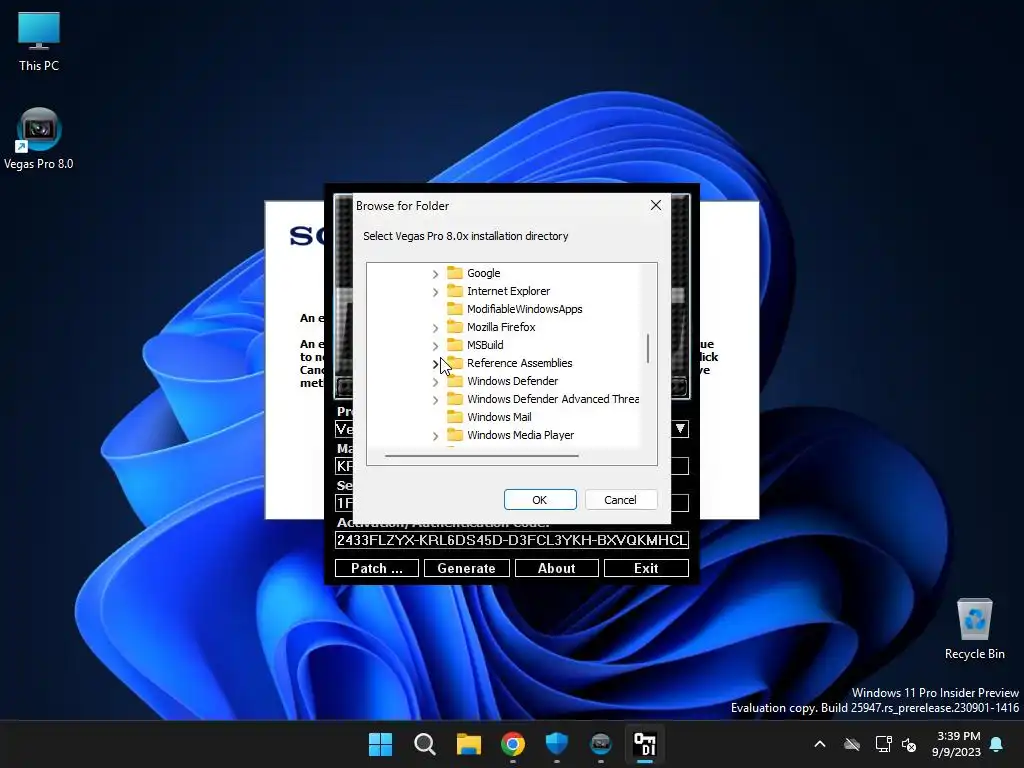The height and width of the screenshot is (768, 1024).
Task: Cancel the Browse for Folder dialog
Action: [620, 500]
